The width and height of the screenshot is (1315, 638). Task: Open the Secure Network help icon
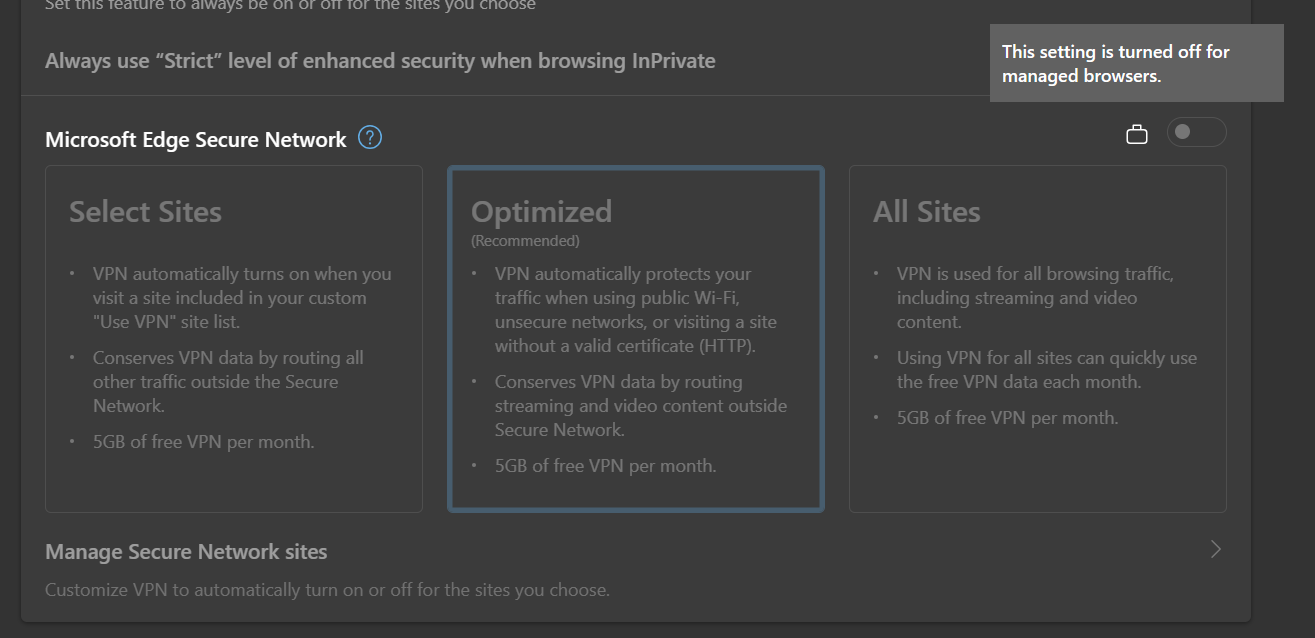pos(369,137)
